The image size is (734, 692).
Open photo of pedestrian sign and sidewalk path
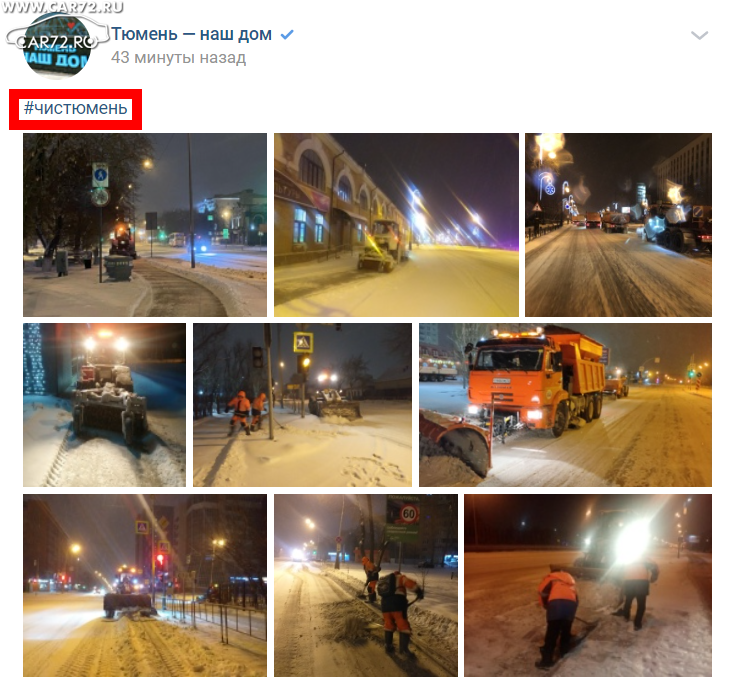(145, 225)
